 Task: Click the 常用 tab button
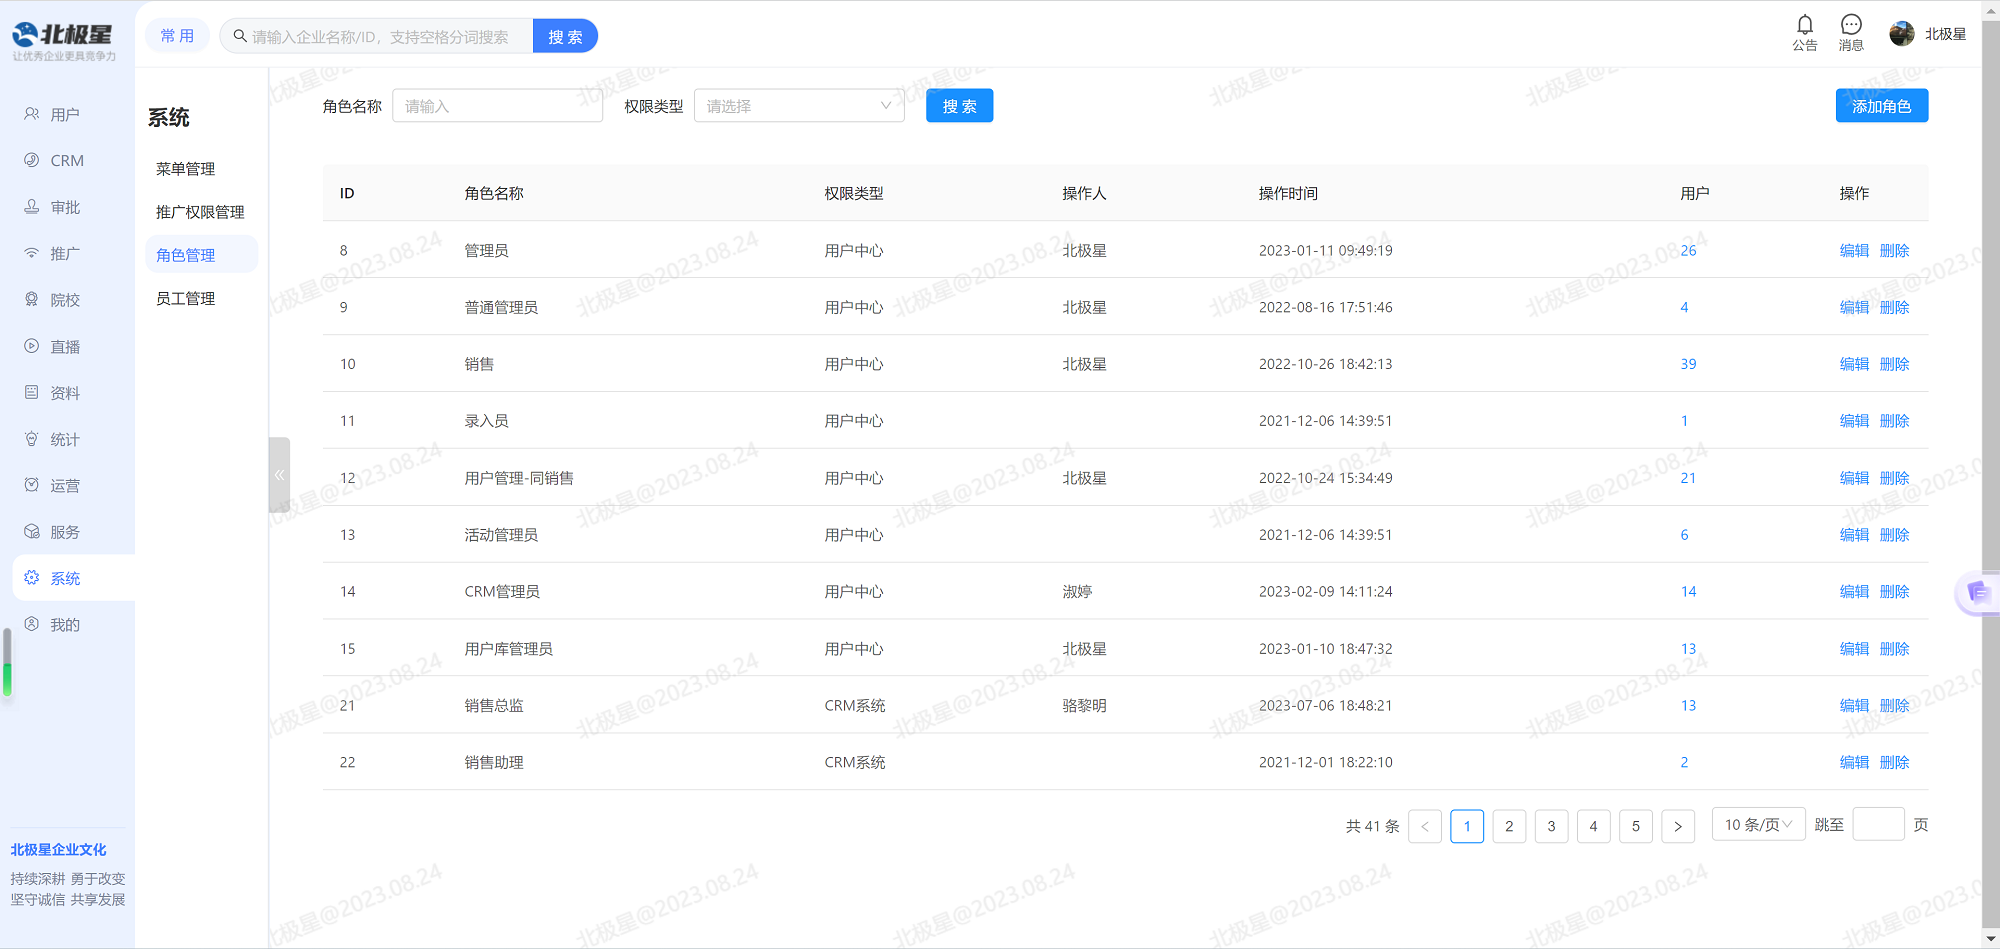[177, 36]
